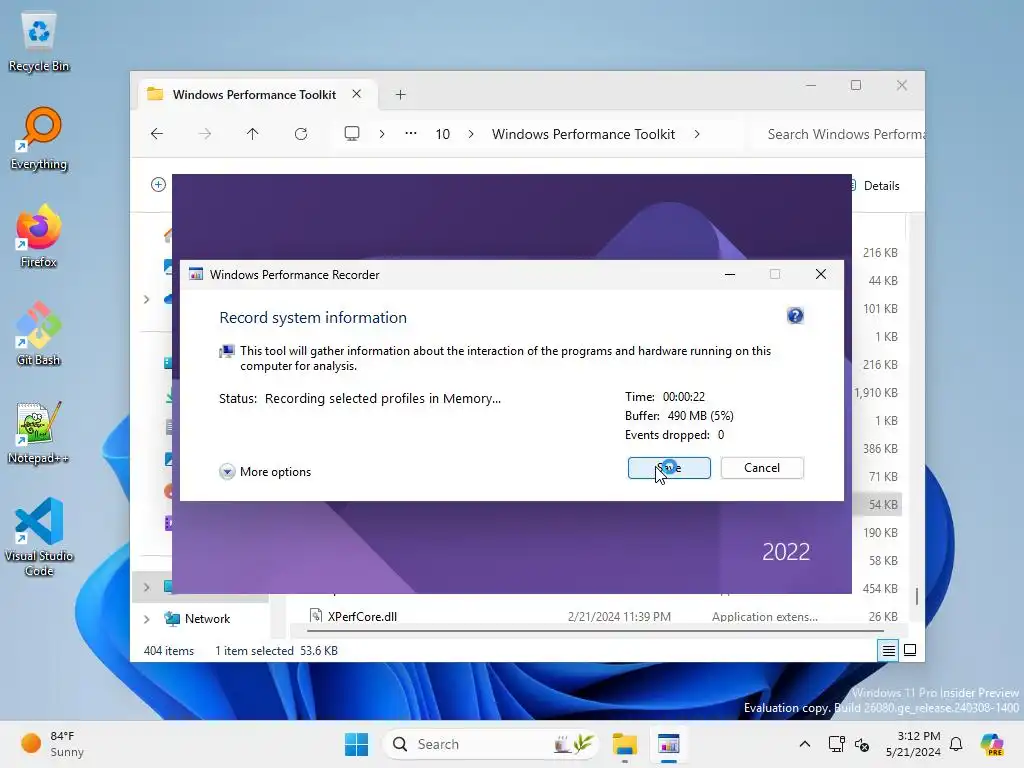The image size is (1024, 768).
Task: Select the 54 KB highlighted file row
Action: point(877,504)
